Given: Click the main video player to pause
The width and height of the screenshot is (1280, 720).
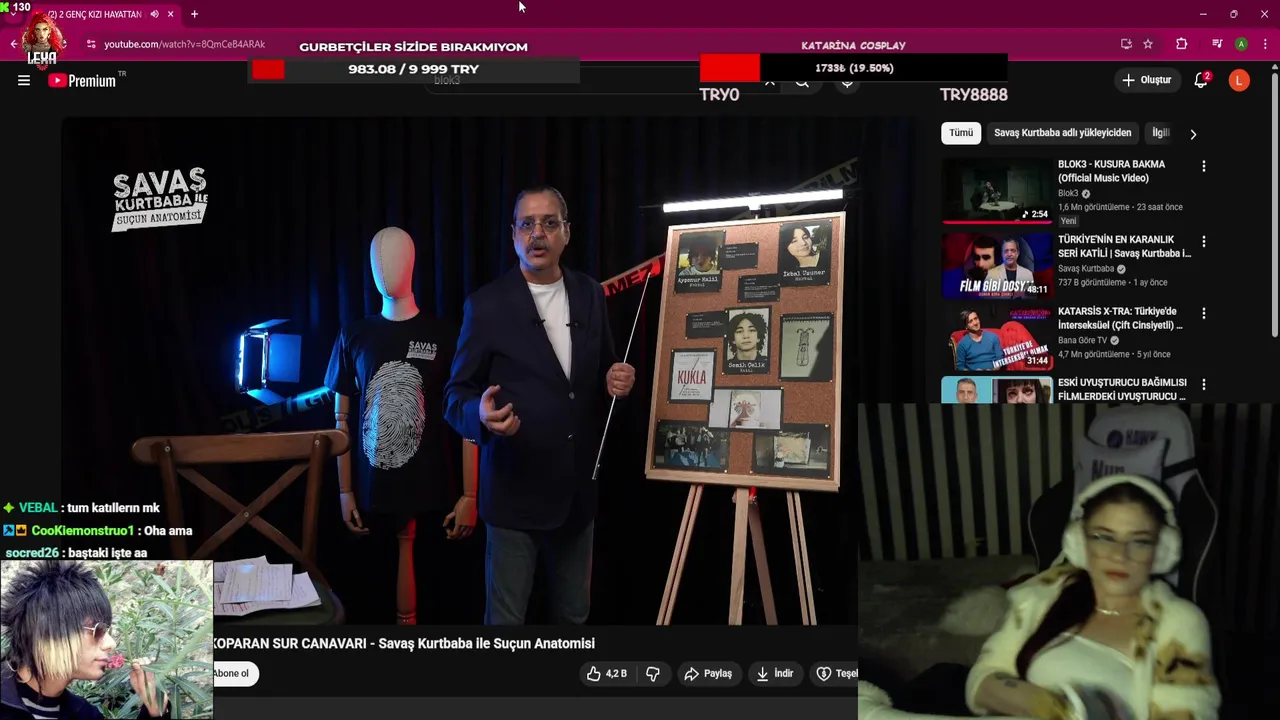Looking at the screenshot, I should click(460, 370).
